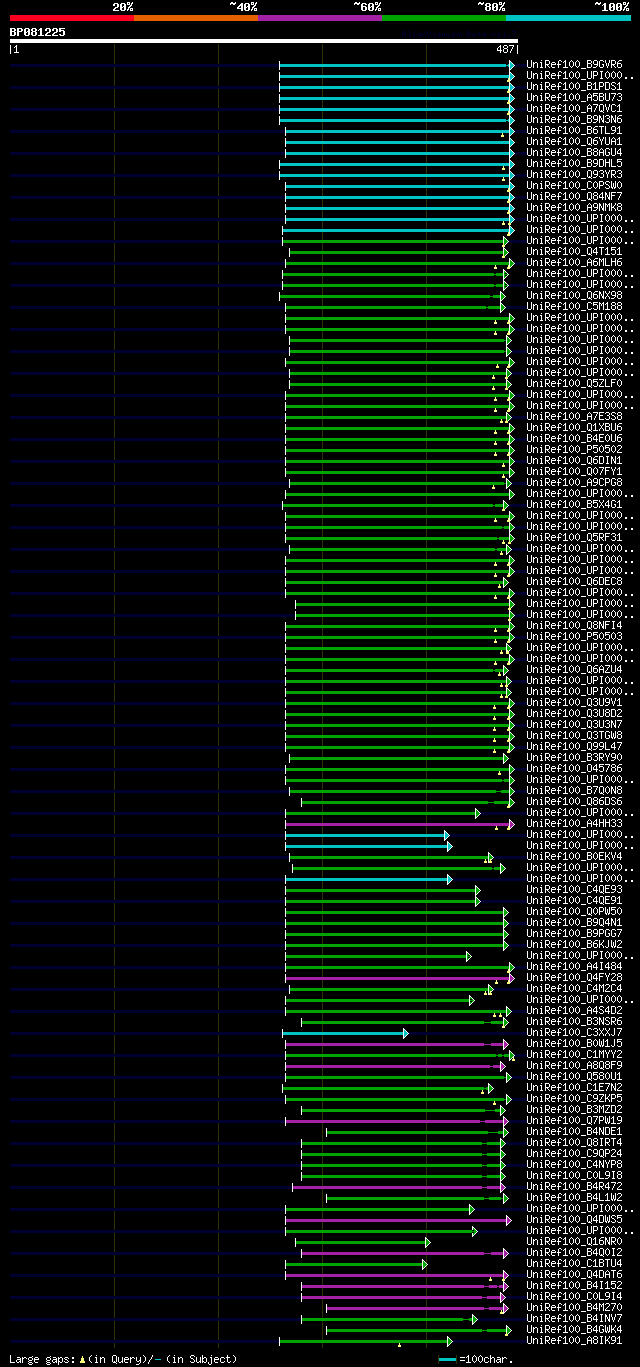
Task: Select the UniRef100_C4QE93 label
Action: 573,889
